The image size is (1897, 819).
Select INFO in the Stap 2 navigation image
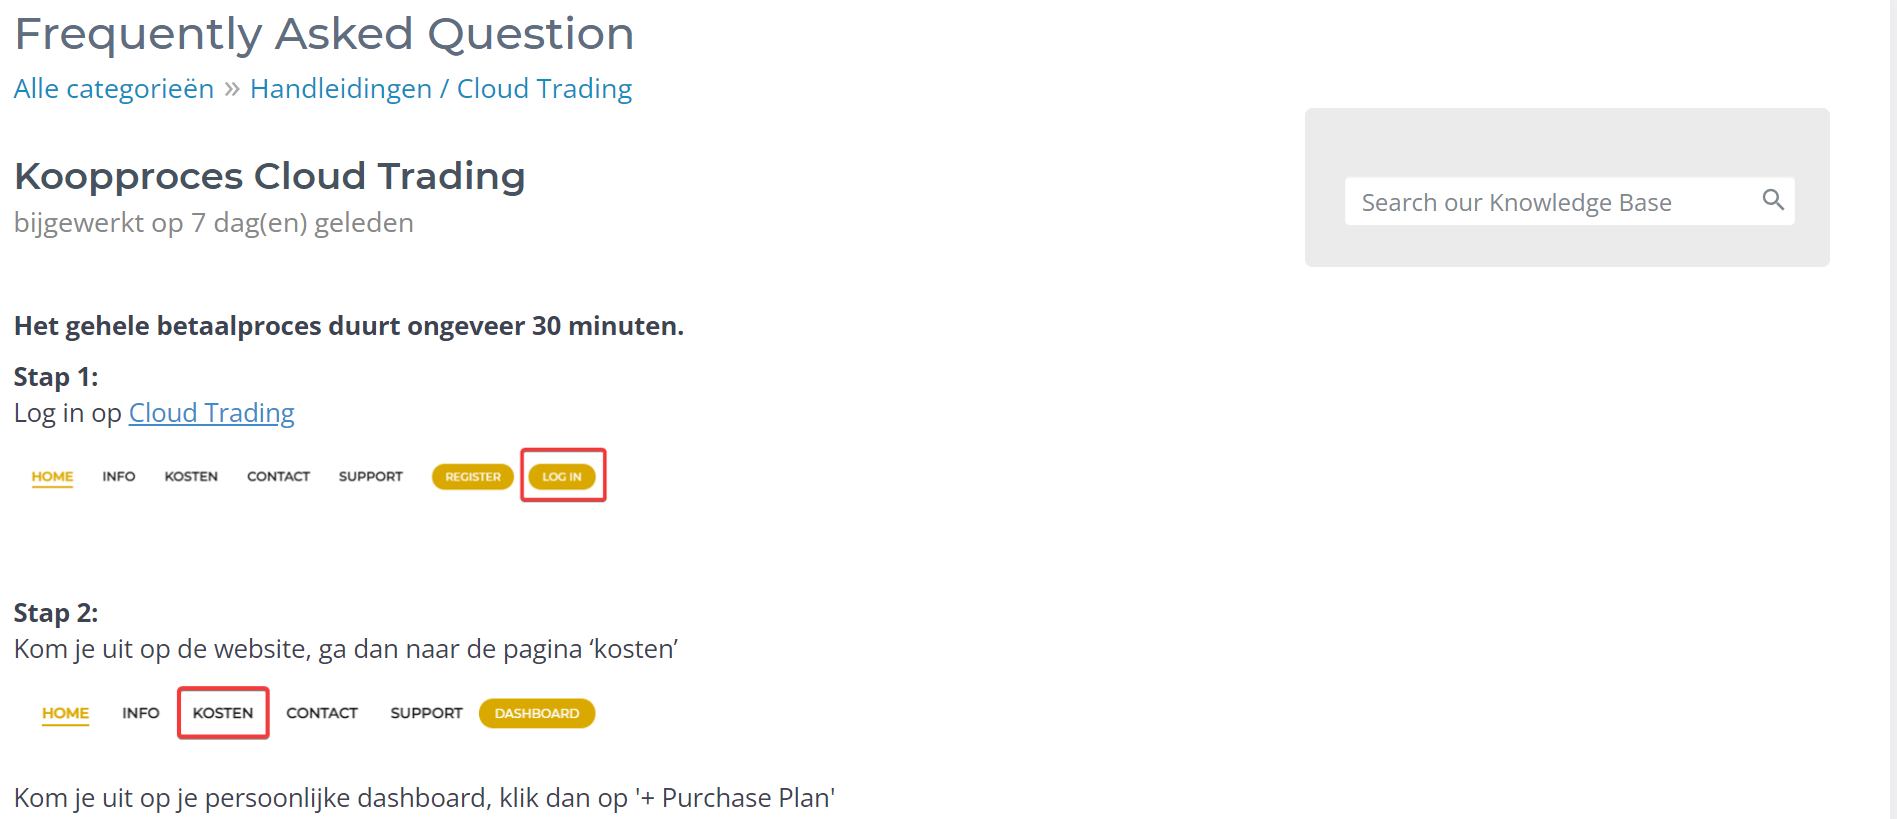141,713
